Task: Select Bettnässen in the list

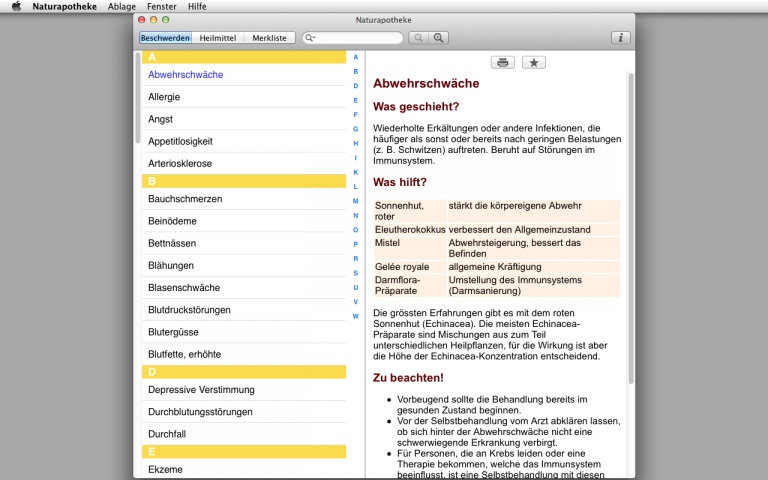Action: (244, 243)
